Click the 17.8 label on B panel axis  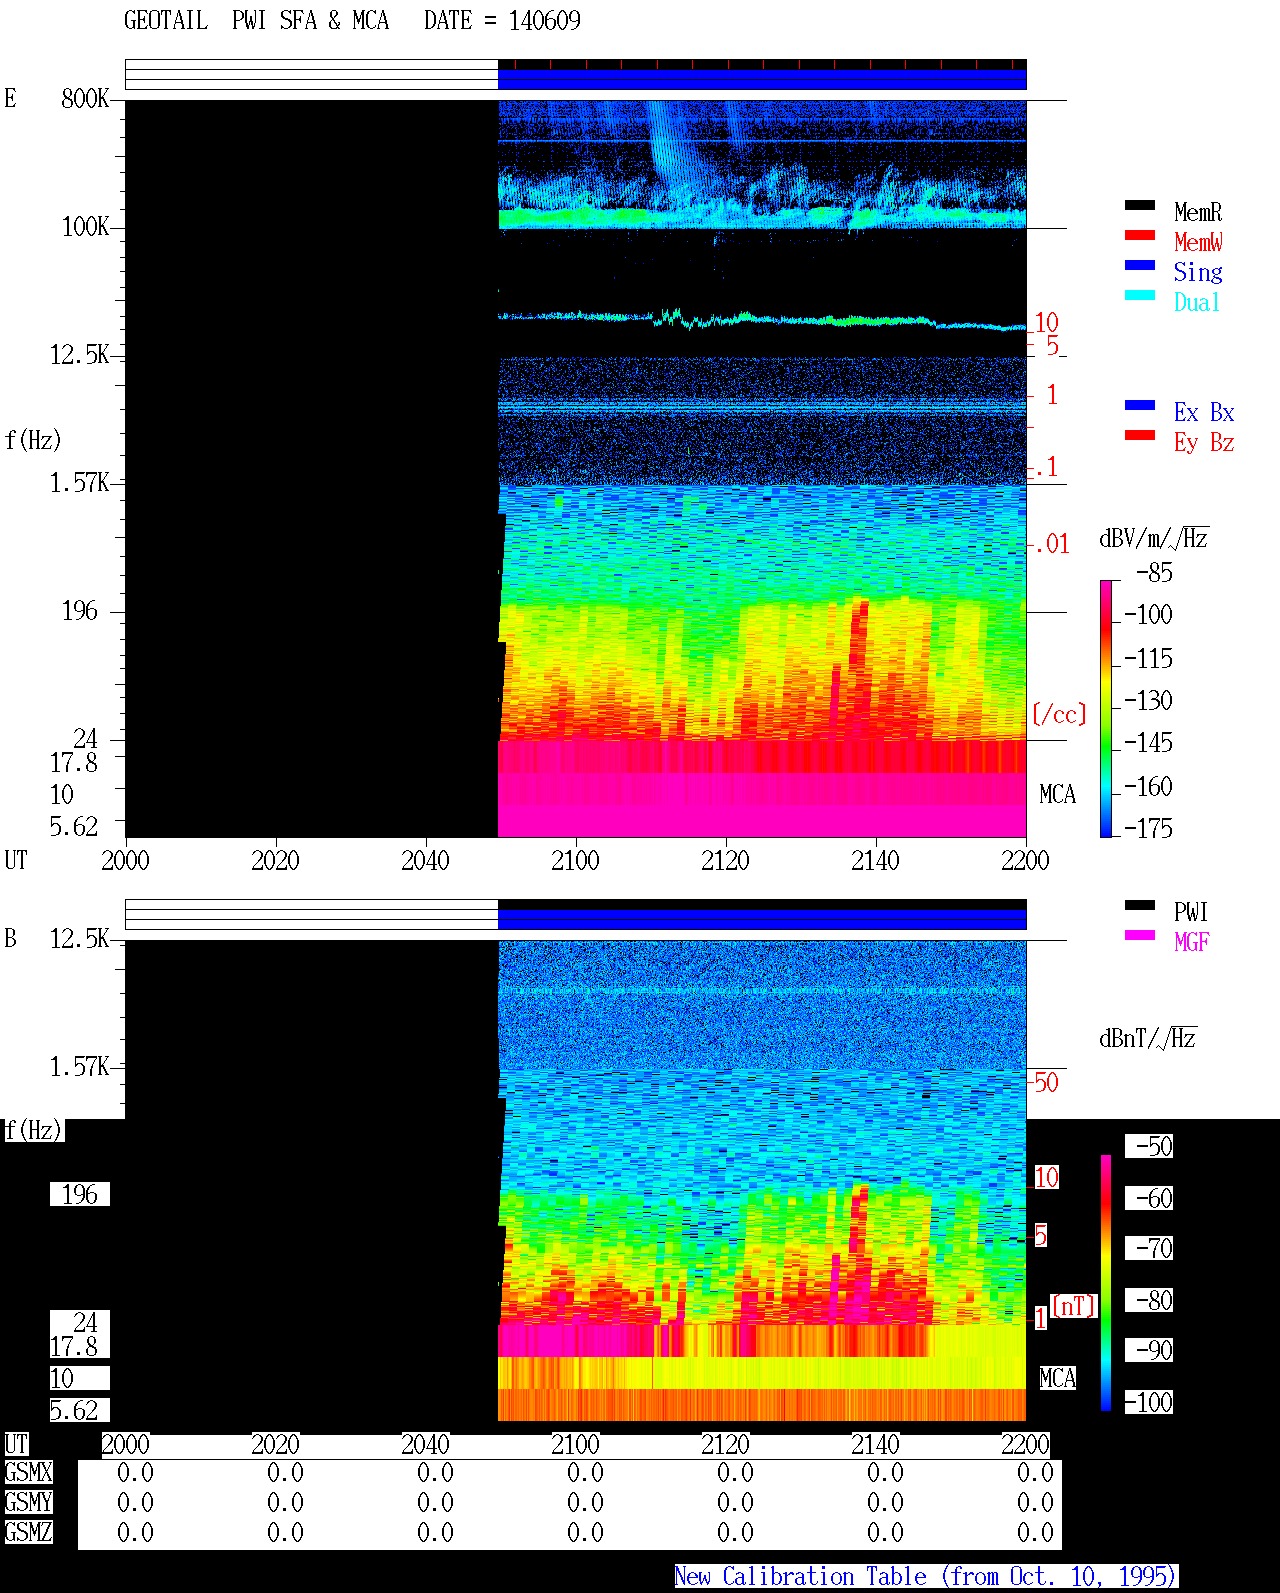(x=74, y=1346)
